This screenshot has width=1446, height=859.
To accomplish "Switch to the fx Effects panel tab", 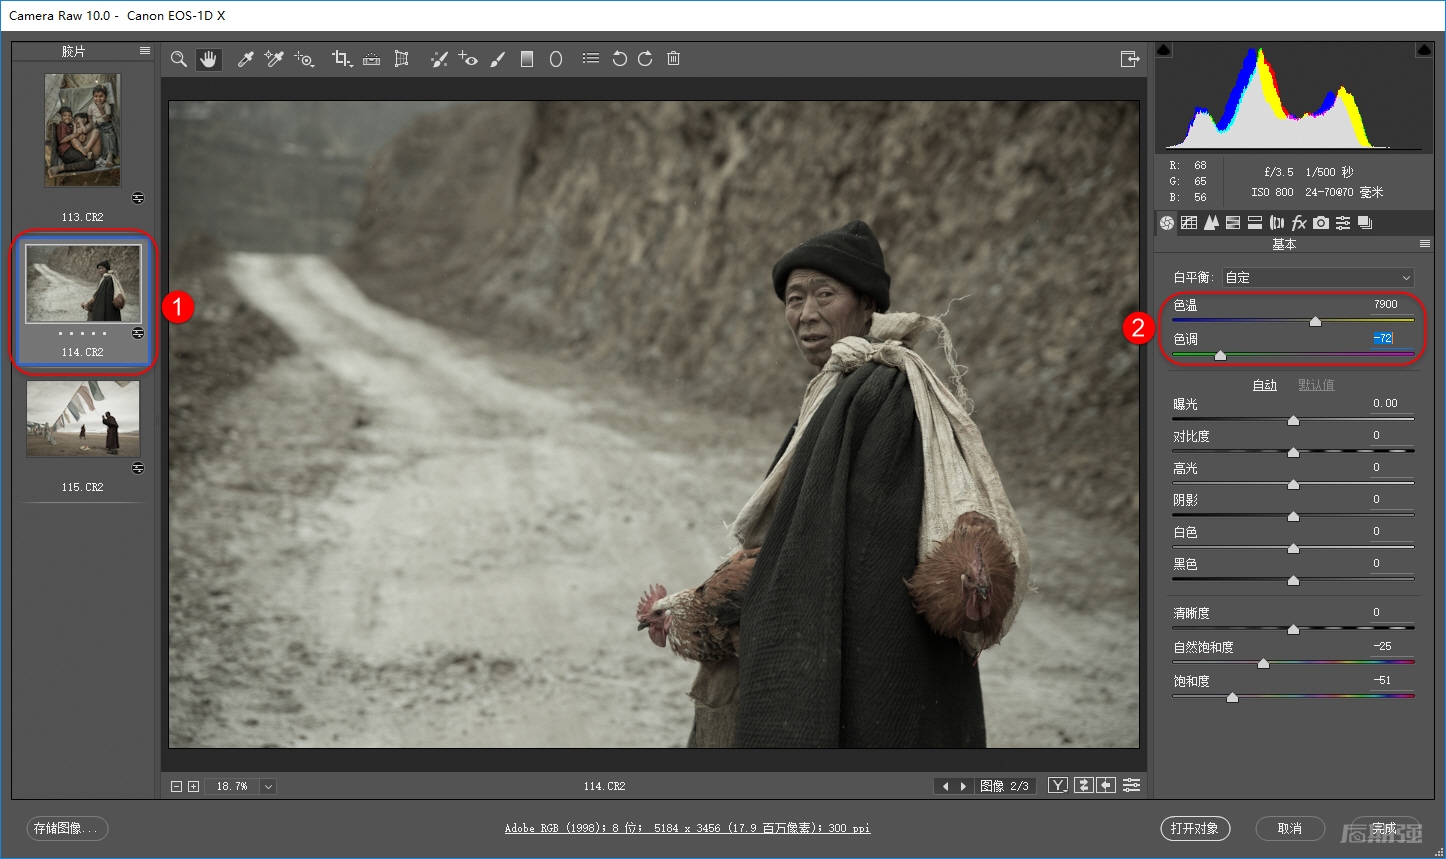I will click(1299, 223).
